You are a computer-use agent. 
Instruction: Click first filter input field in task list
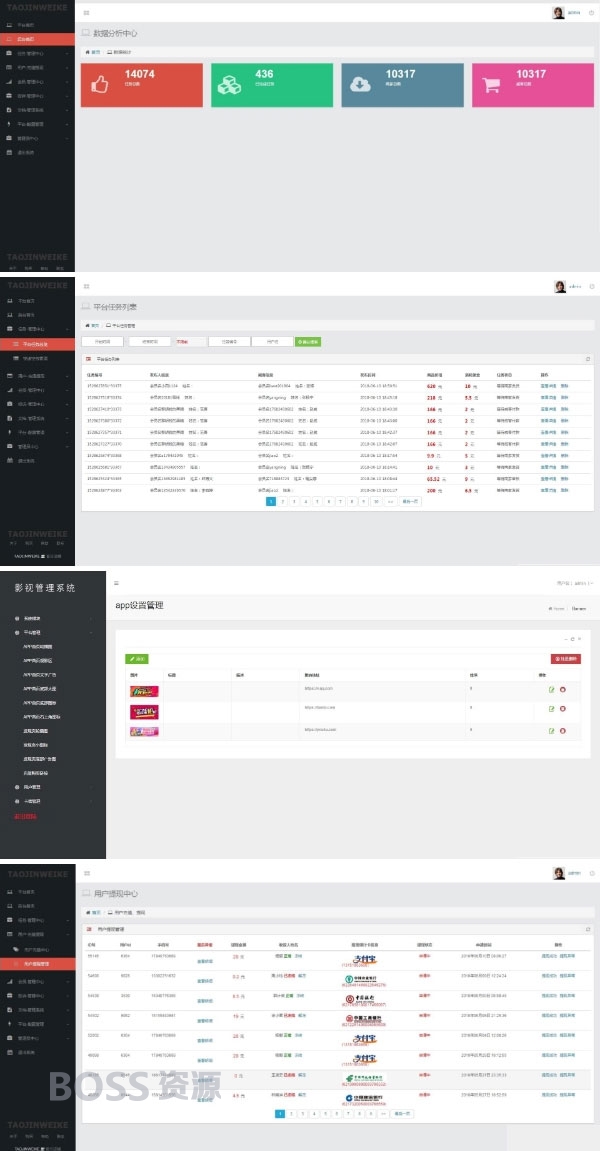[x=102, y=341]
